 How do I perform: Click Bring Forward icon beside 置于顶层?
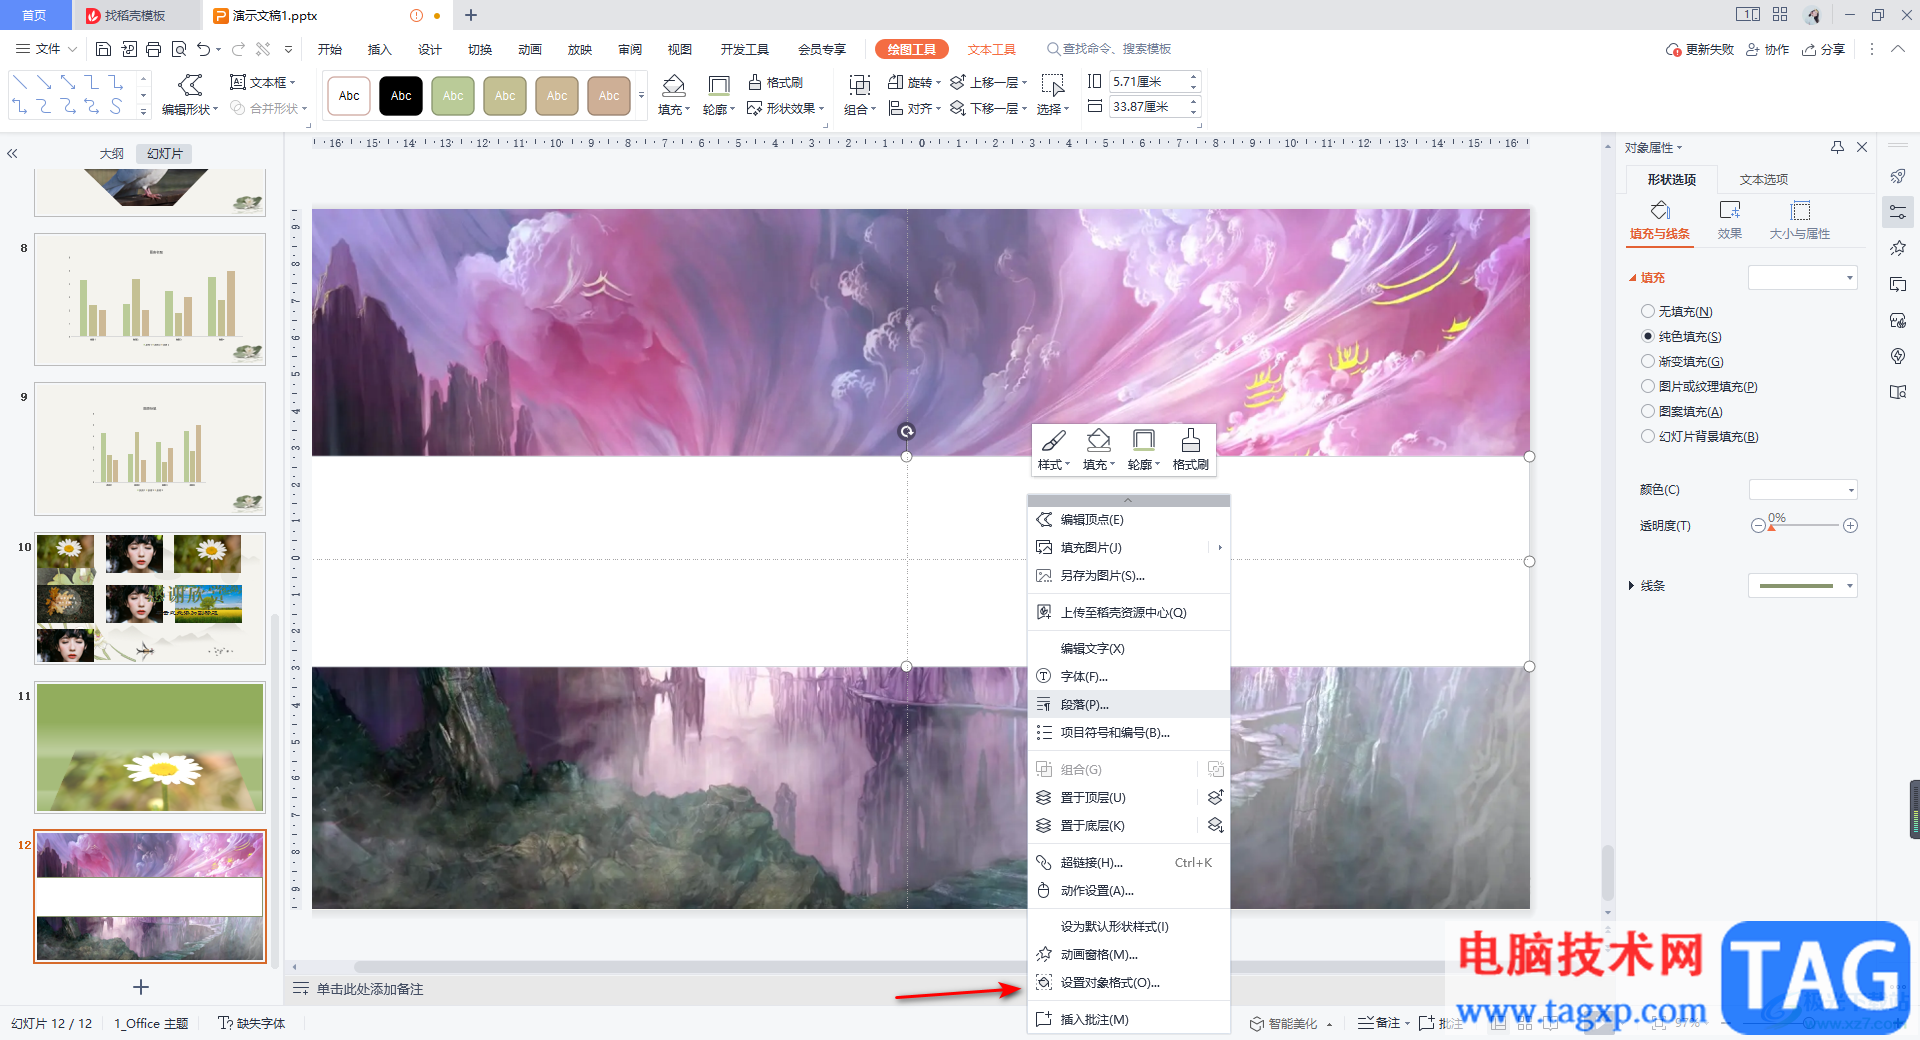(1215, 797)
